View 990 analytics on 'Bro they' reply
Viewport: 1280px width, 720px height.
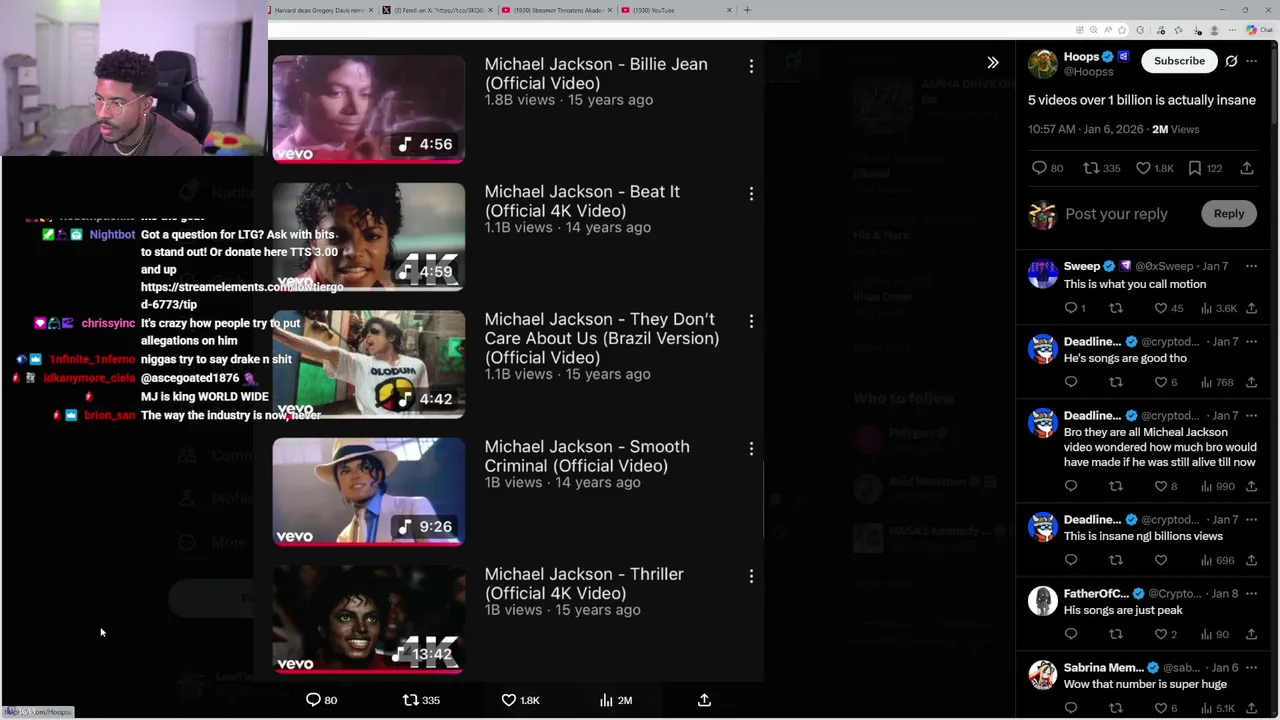tap(1216, 486)
